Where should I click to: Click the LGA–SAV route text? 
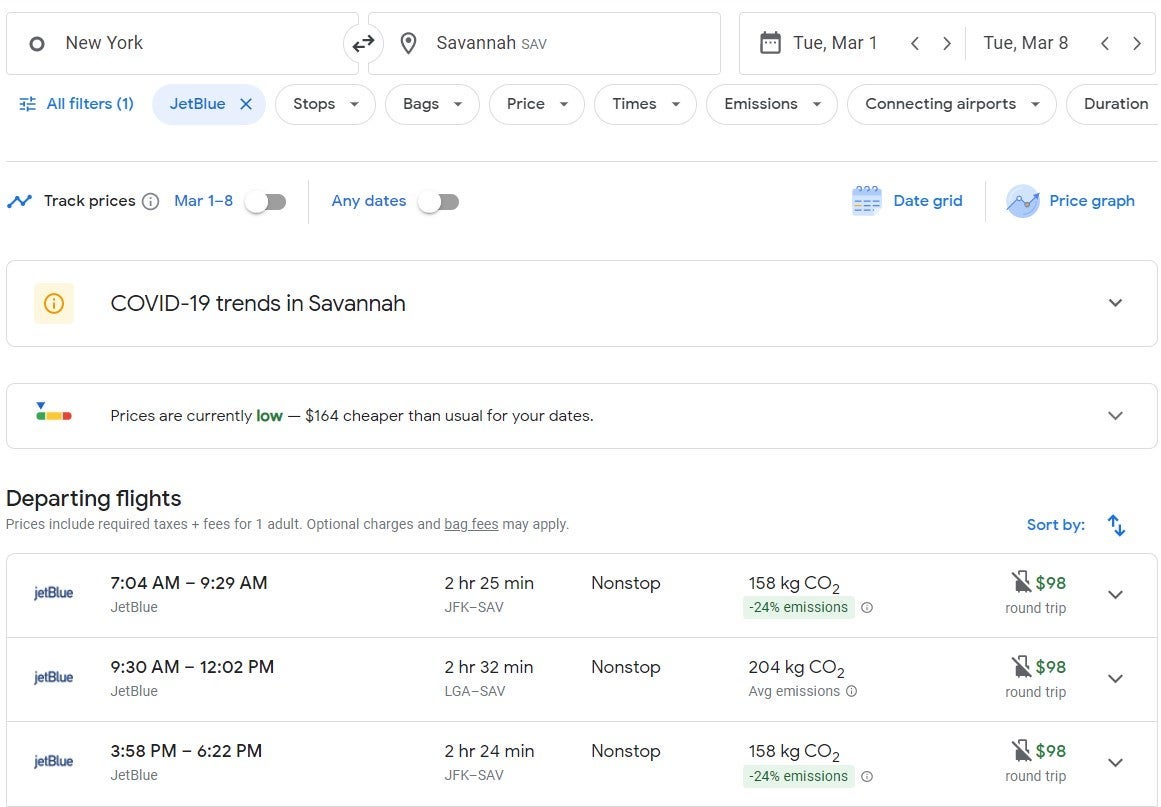pos(475,692)
